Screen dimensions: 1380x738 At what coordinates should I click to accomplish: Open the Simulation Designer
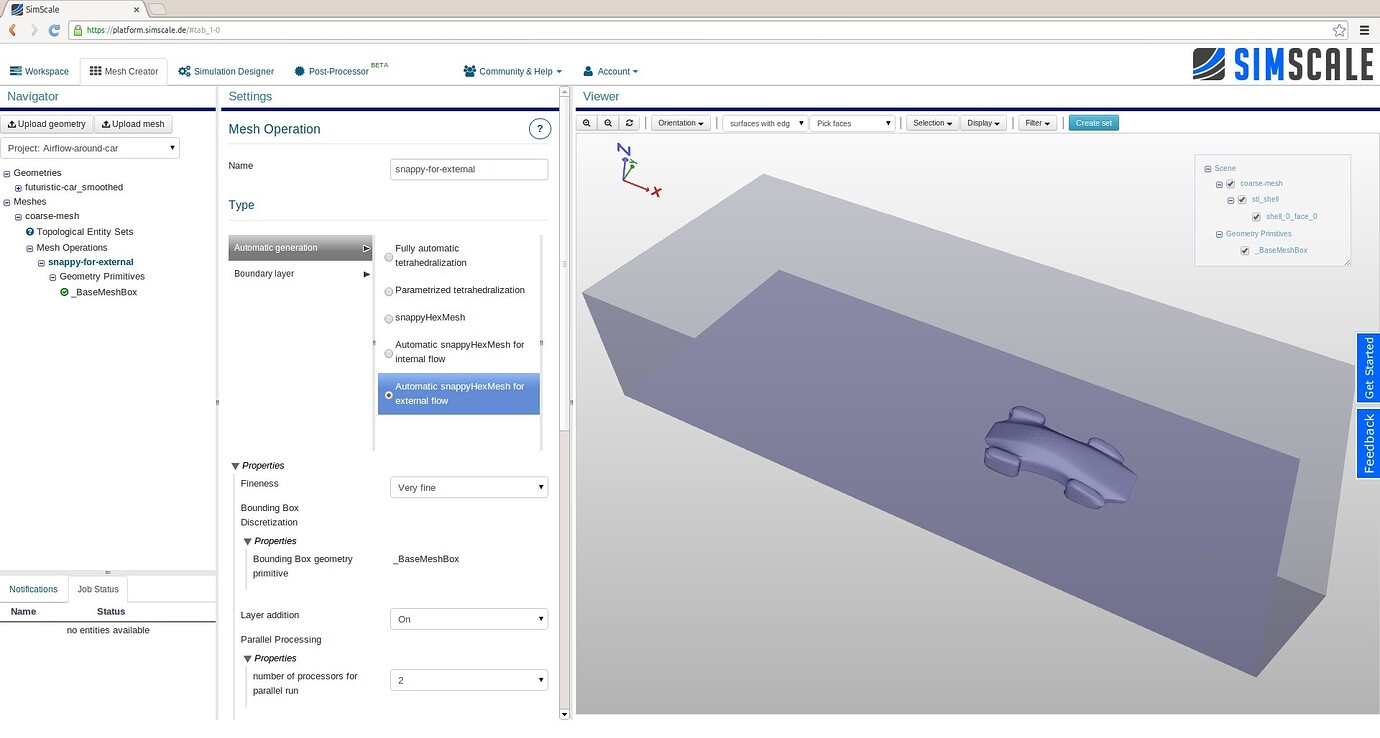(225, 71)
